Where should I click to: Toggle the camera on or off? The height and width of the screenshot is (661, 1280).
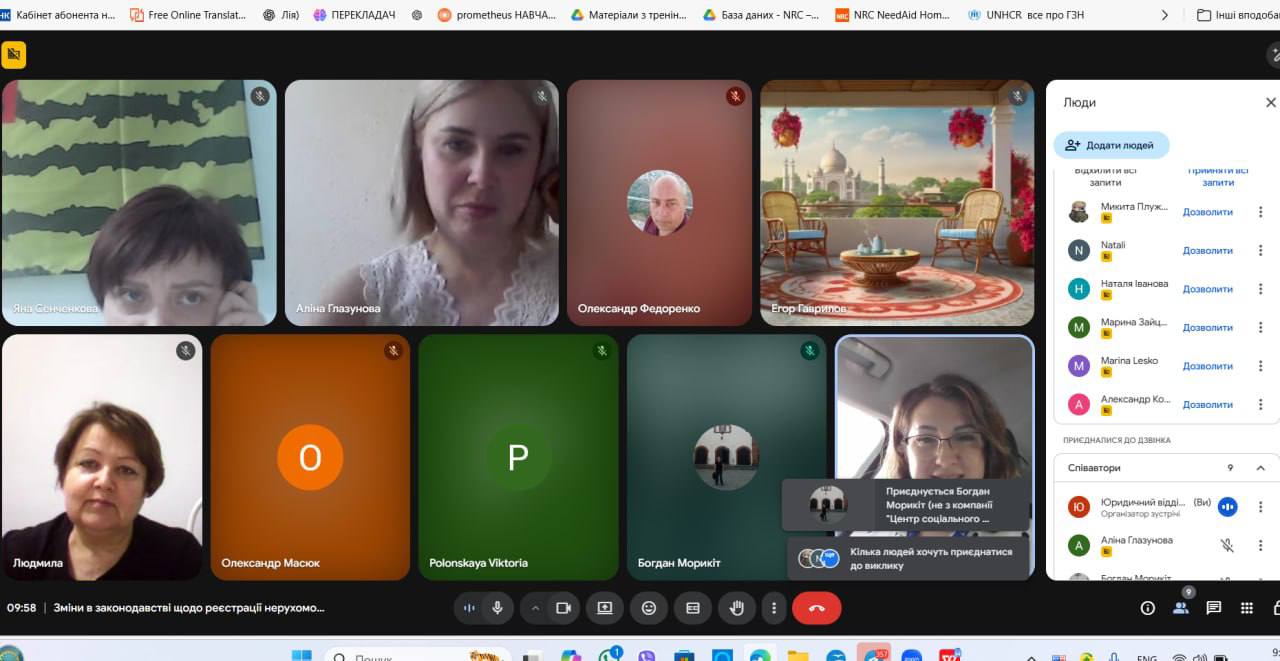click(x=563, y=608)
